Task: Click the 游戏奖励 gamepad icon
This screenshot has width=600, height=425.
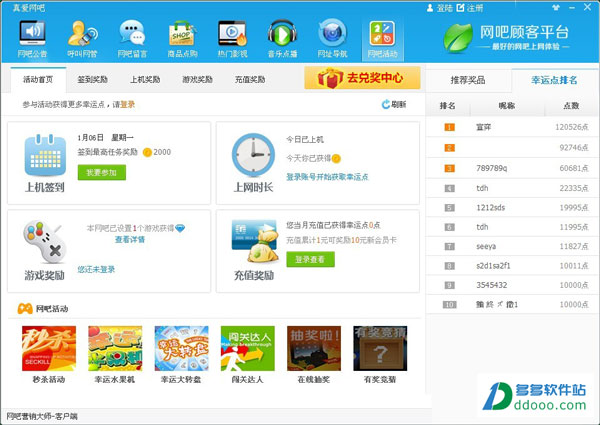Action: pos(44,242)
